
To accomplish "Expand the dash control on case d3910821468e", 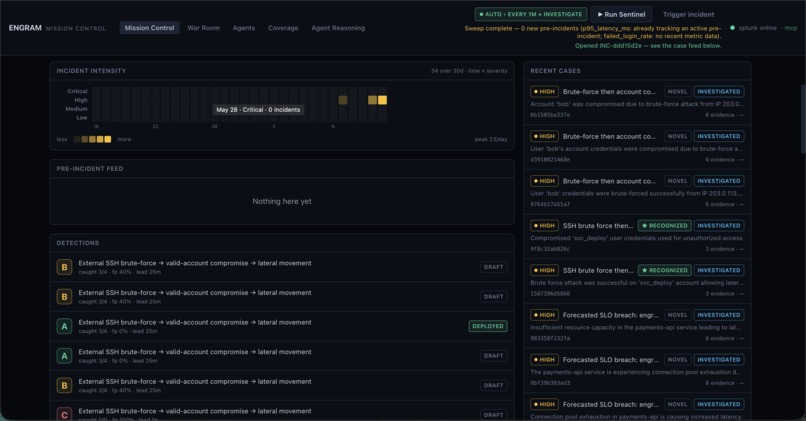I will (x=741, y=160).
